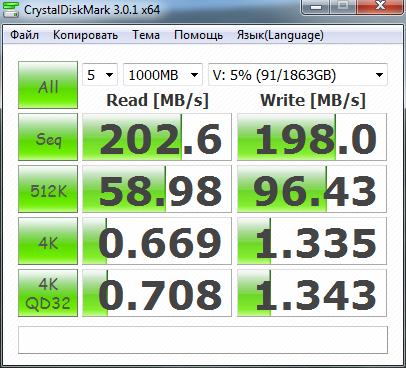Start the 4K QD32 benchmark test

48,293
